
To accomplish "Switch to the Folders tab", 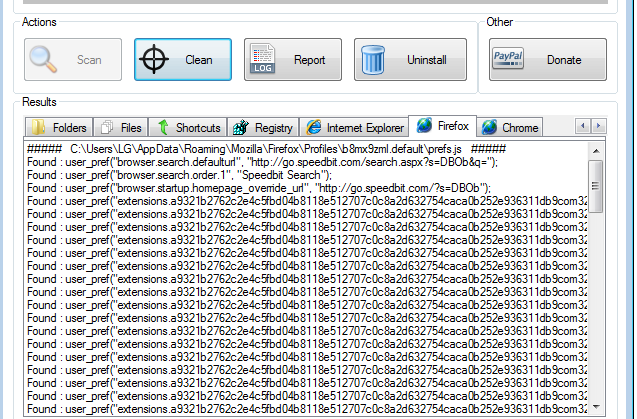I will [x=59, y=127].
